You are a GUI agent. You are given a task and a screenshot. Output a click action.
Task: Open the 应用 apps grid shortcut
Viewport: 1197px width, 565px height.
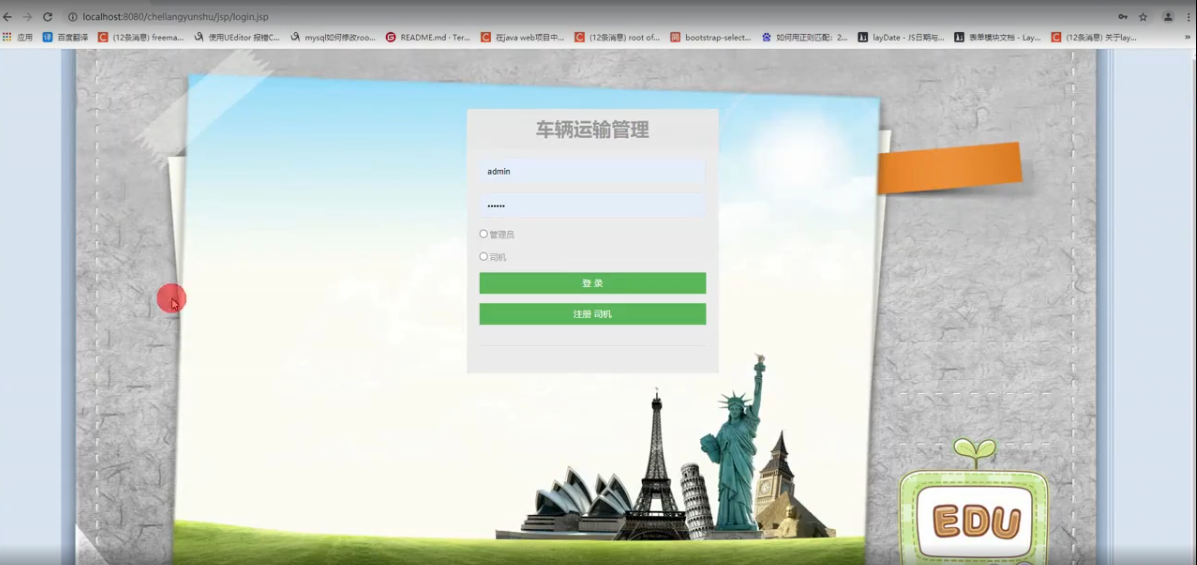pyautogui.click(x=17, y=37)
